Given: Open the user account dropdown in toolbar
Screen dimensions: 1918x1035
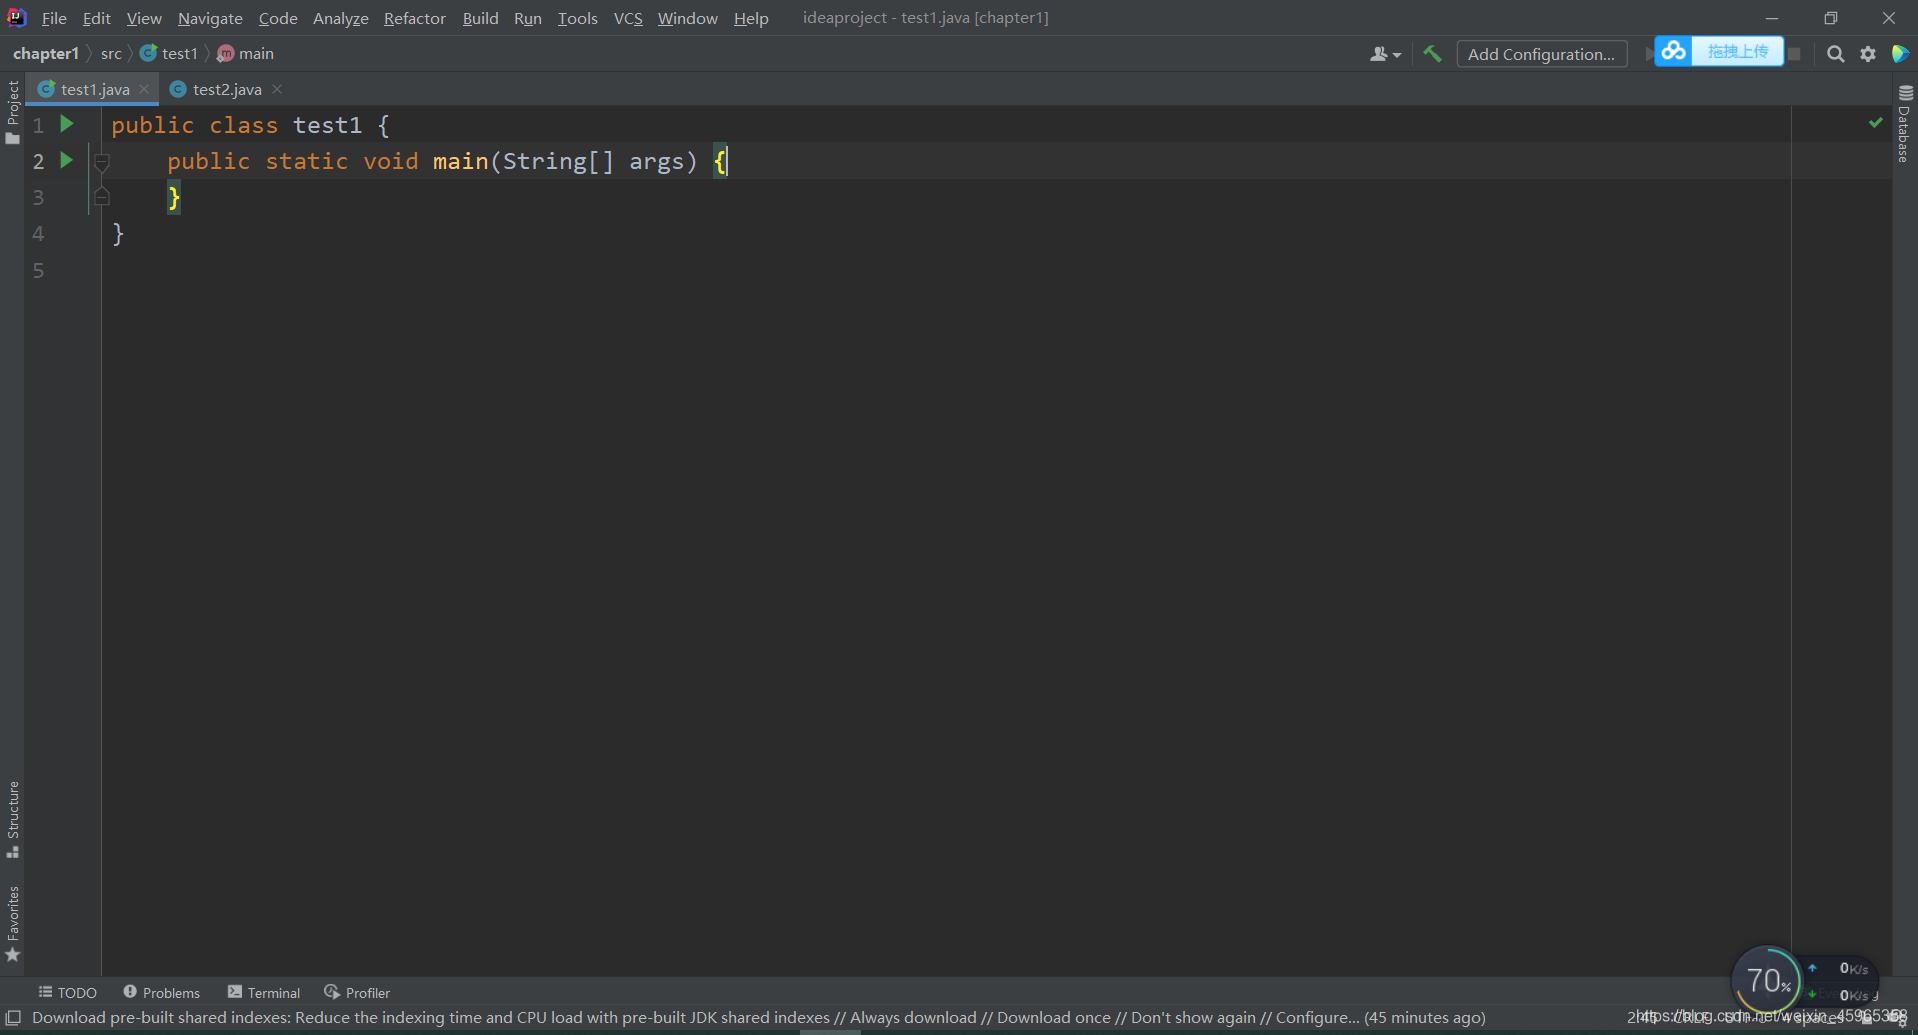Looking at the screenshot, I should click(1384, 54).
